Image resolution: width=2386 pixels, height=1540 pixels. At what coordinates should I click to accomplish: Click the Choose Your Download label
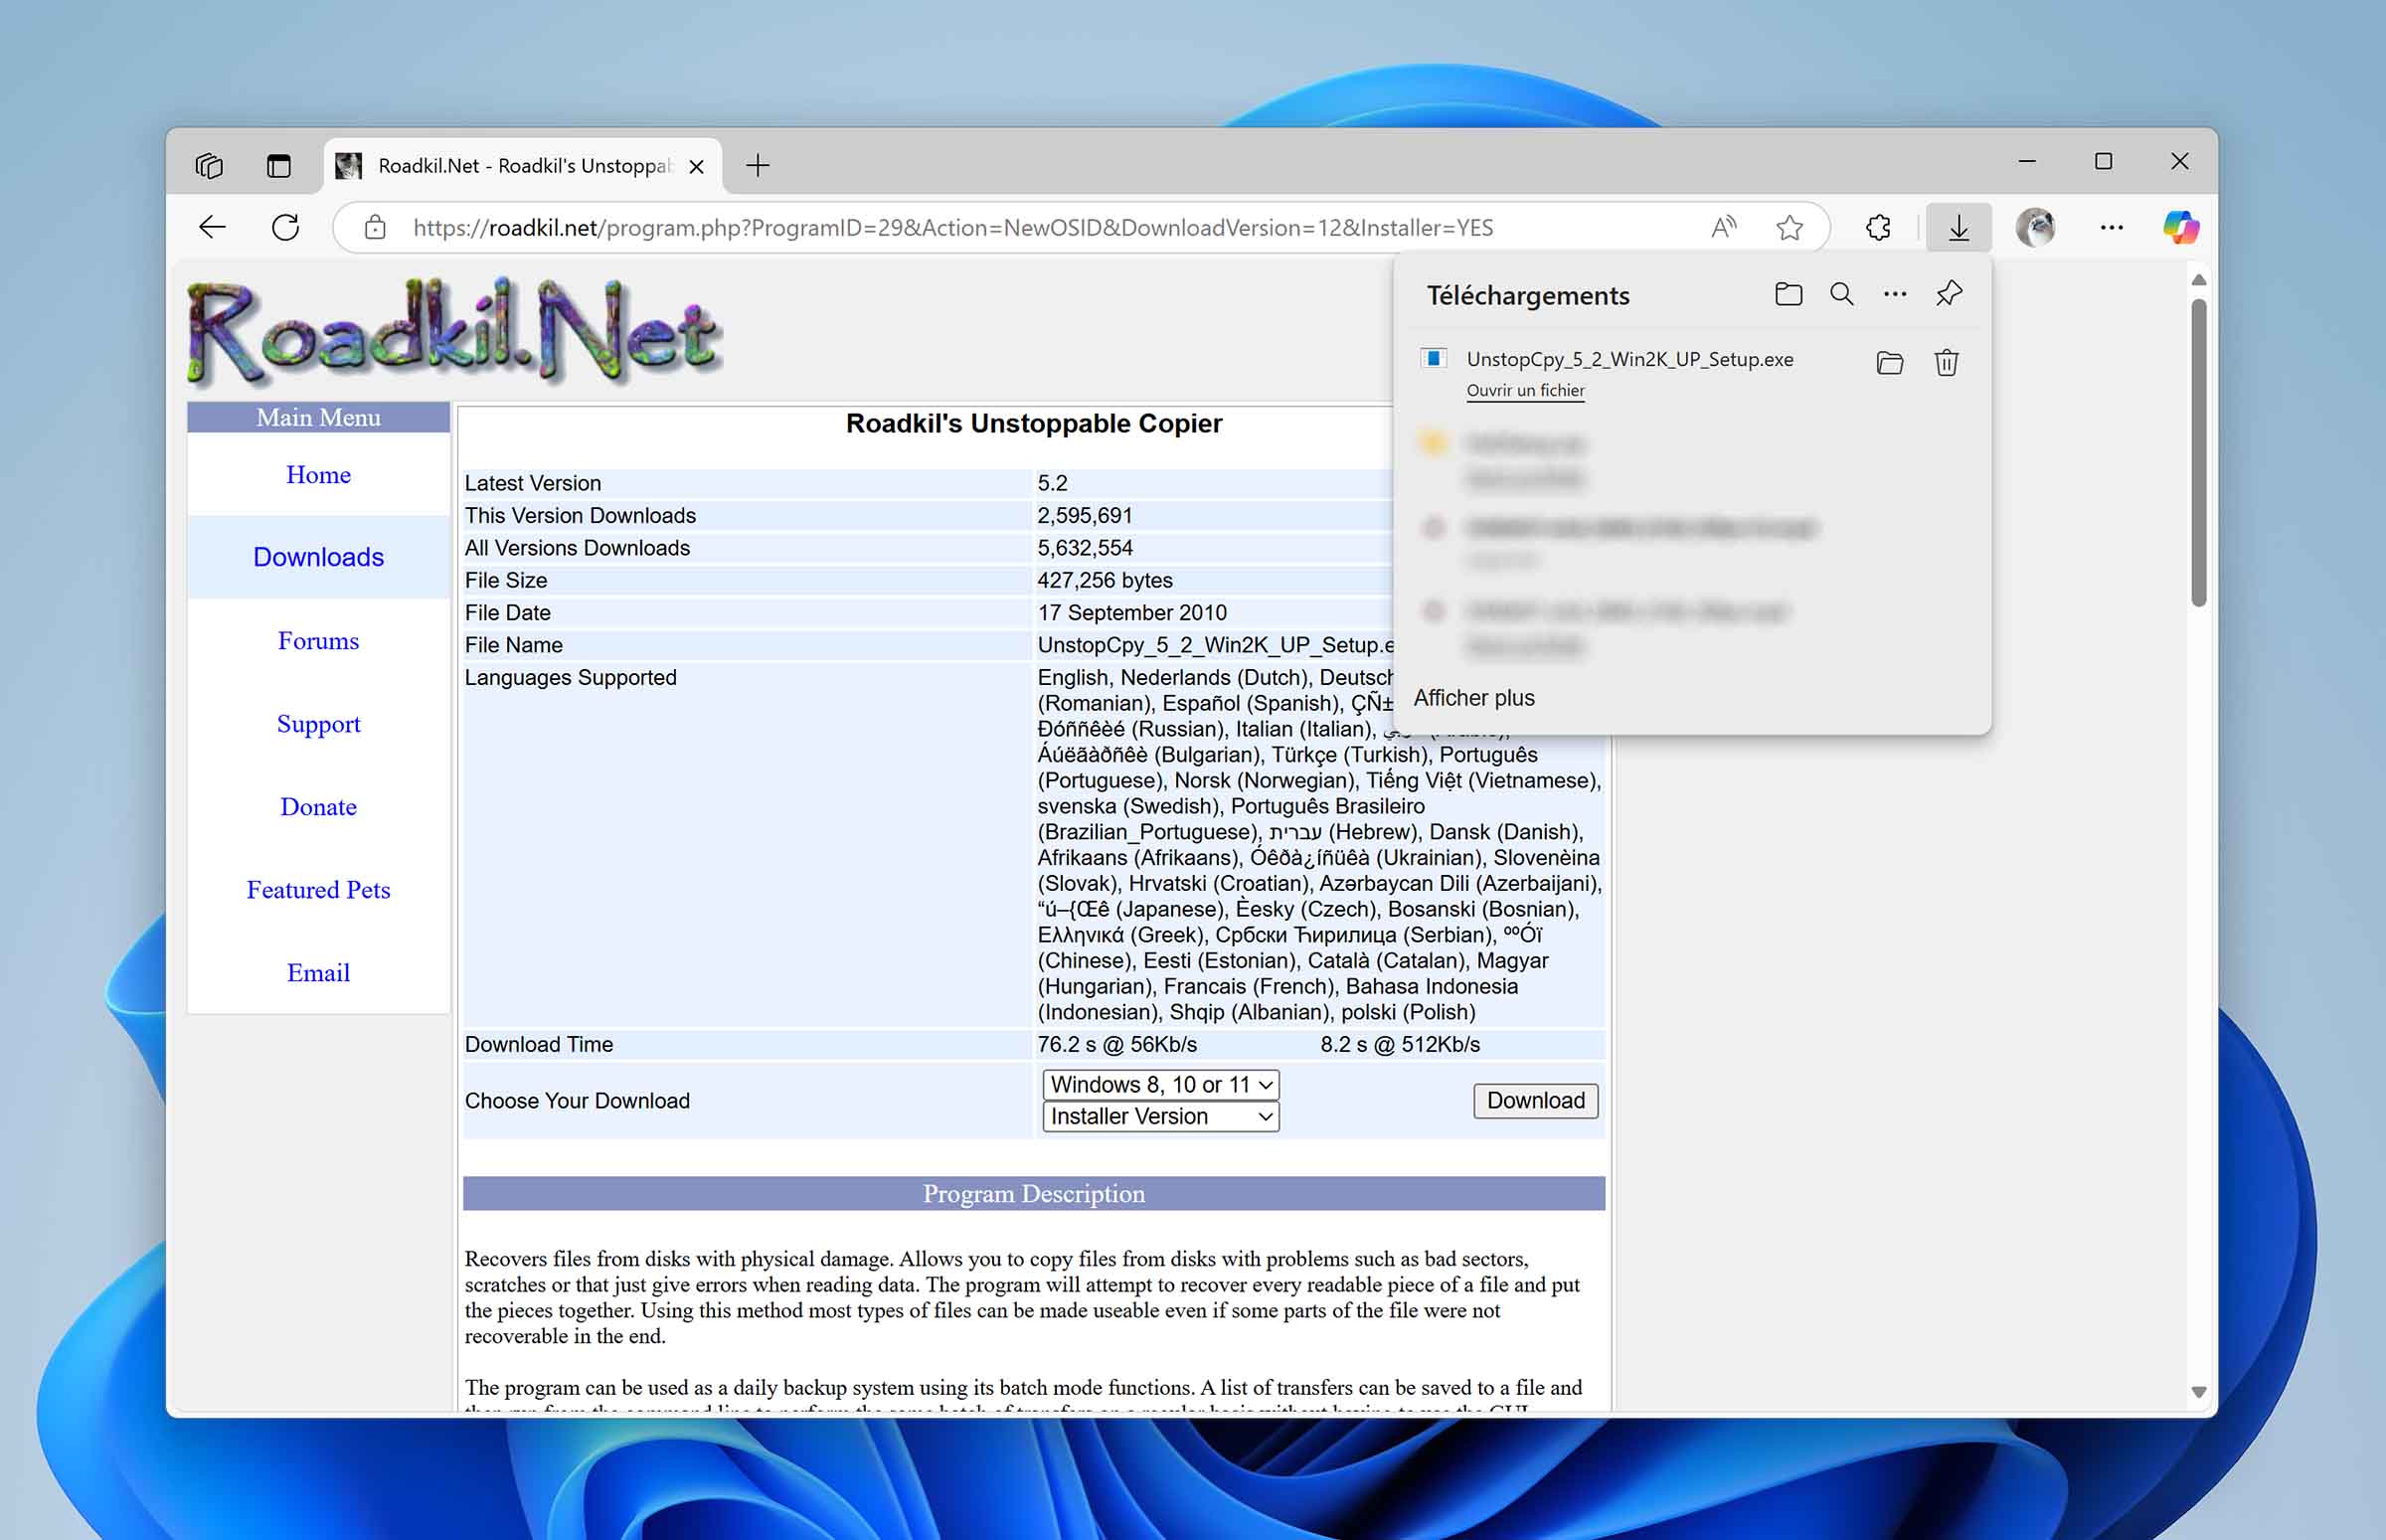point(576,1100)
